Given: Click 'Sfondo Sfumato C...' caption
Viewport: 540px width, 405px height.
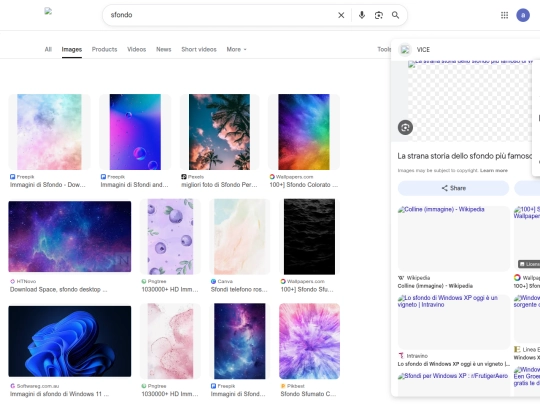Looking at the screenshot, I should click(308, 394).
